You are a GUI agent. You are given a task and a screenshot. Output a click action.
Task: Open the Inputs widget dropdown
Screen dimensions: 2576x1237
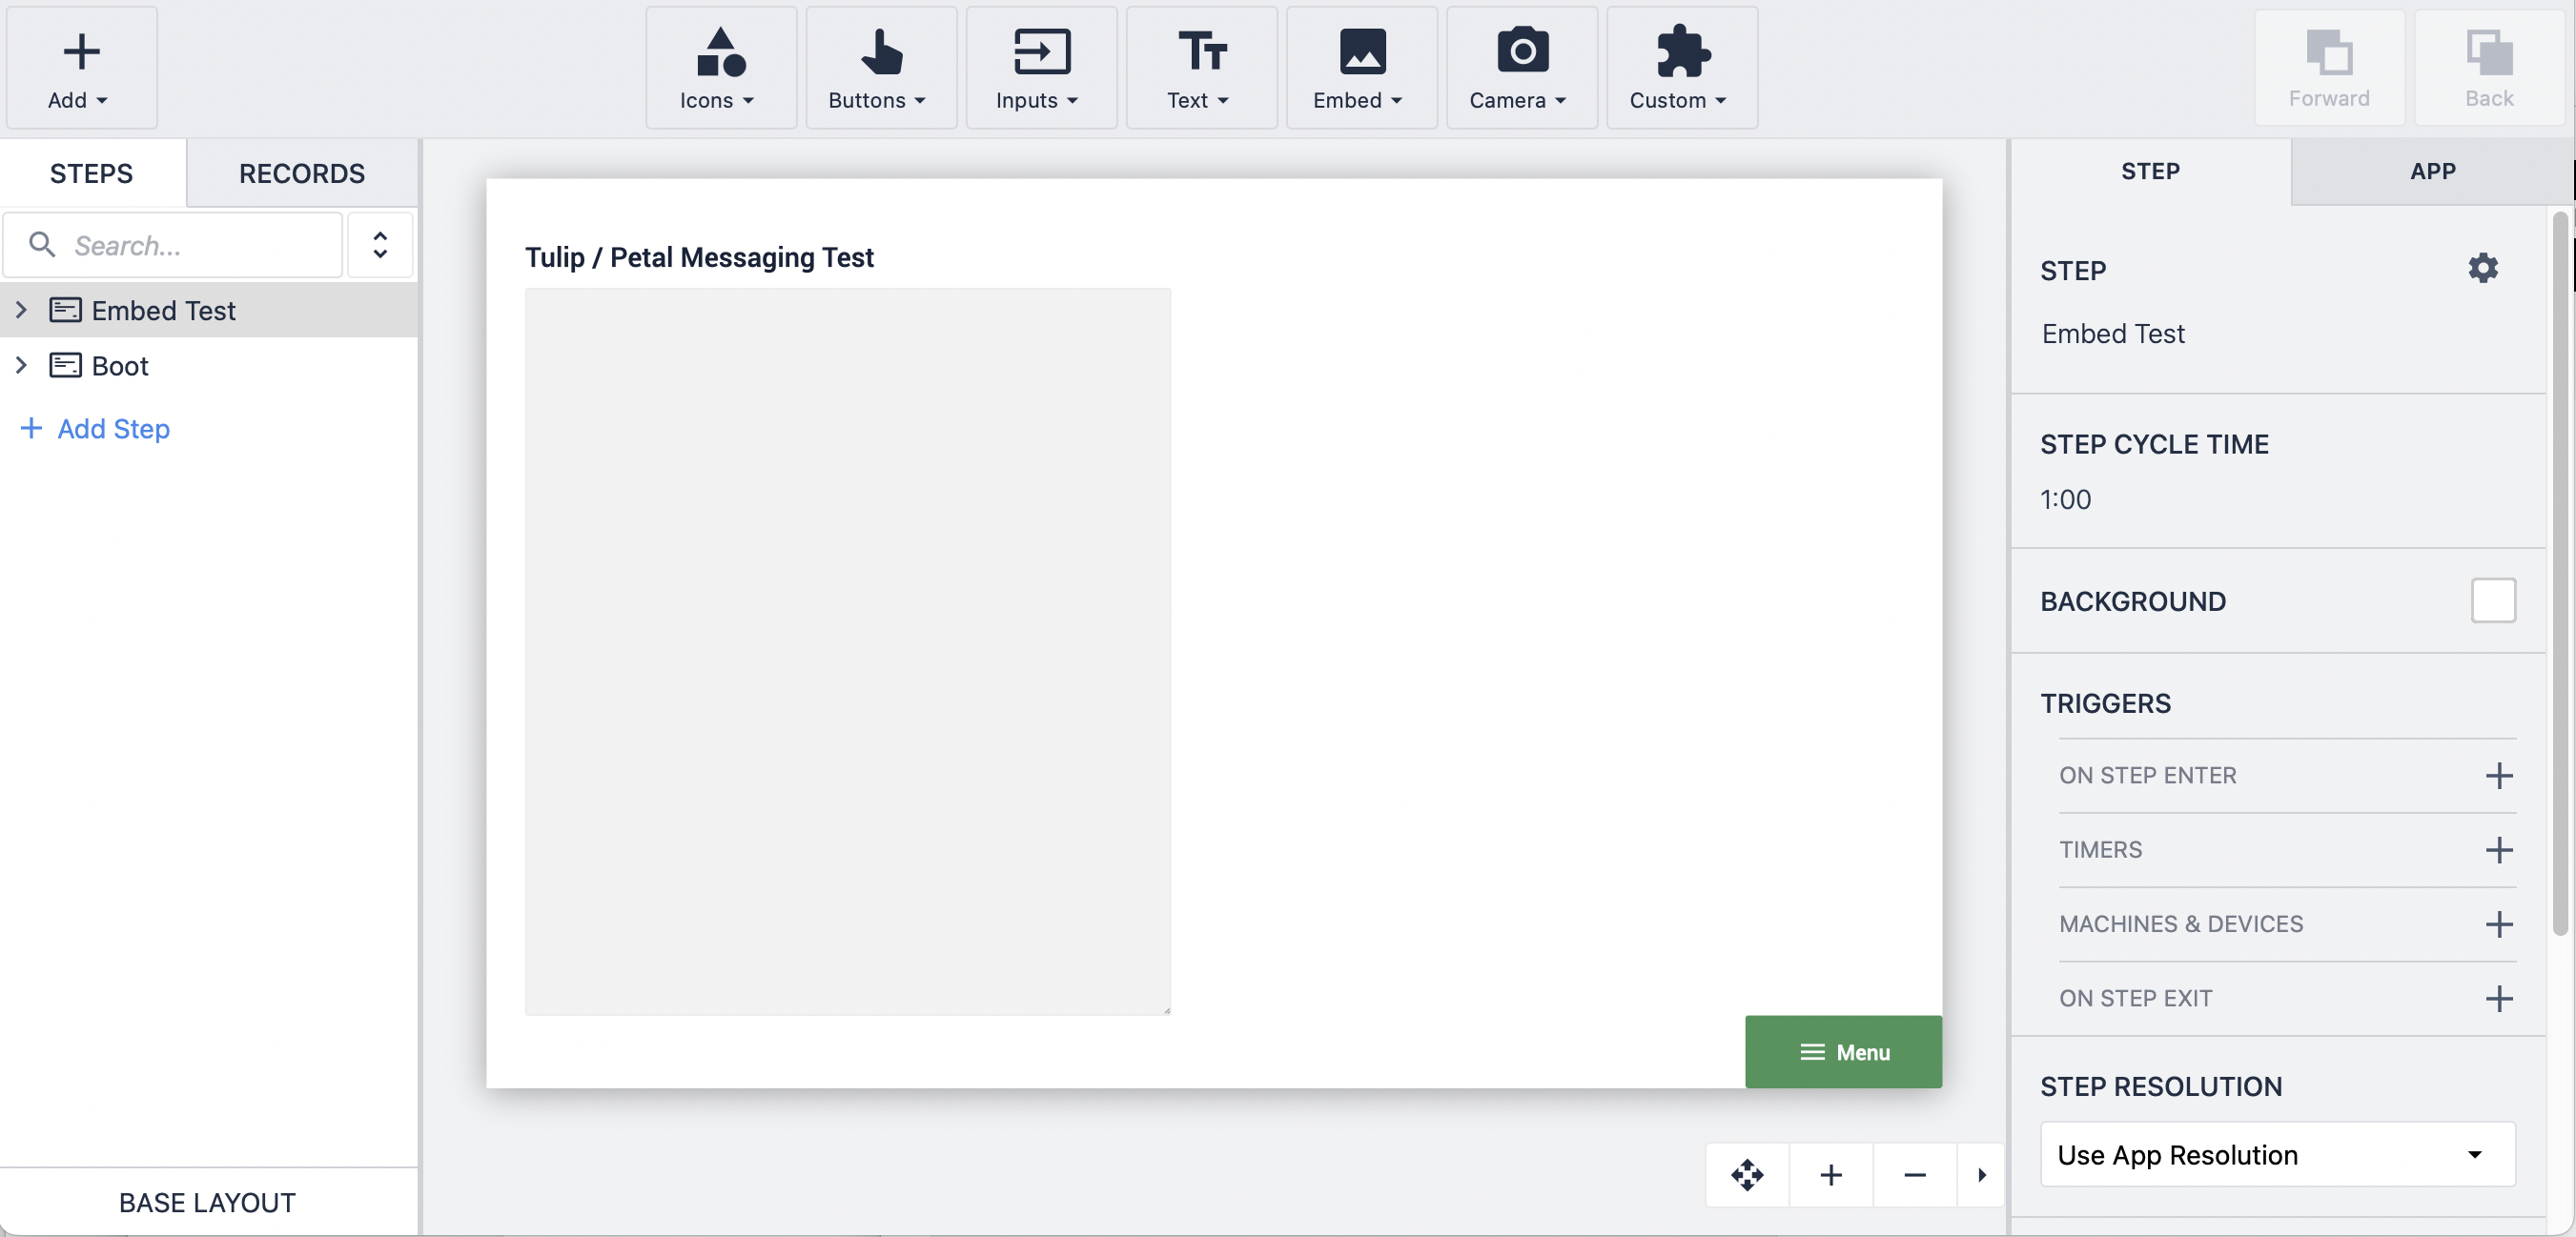coord(1040,68)
